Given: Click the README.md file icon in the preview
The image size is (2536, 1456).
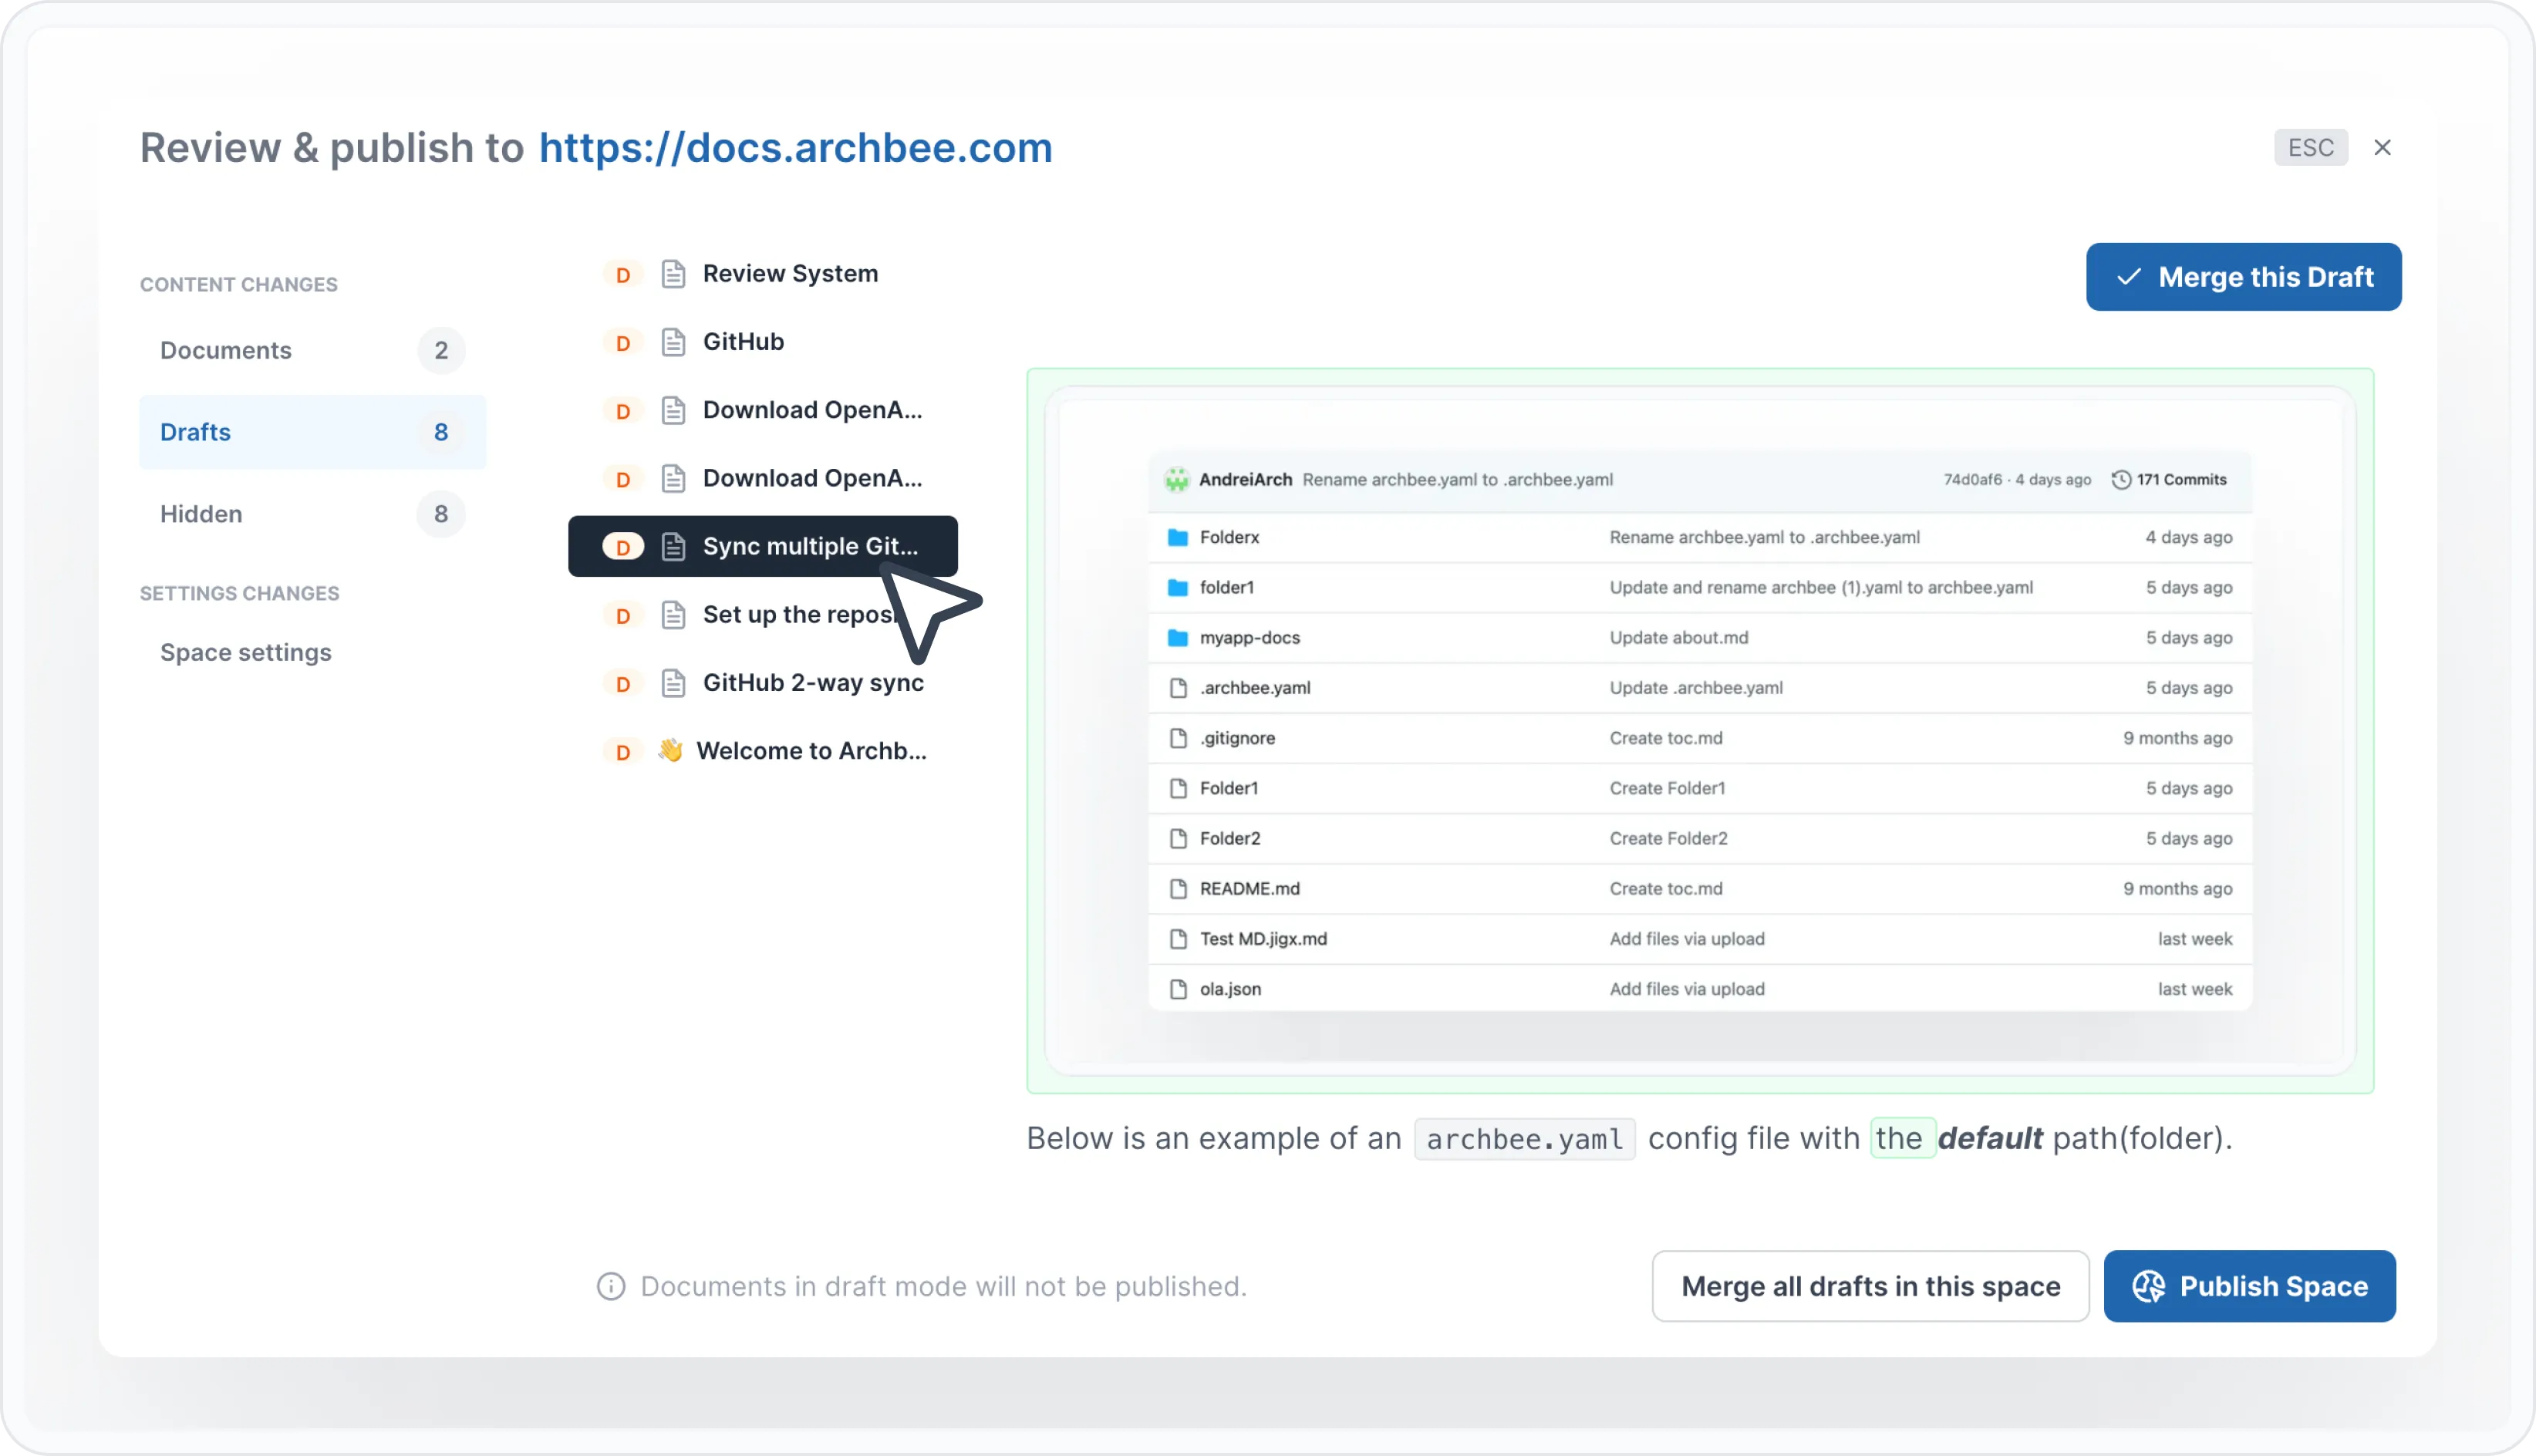Looking at the screenshot, I should tap(1178, 888).
